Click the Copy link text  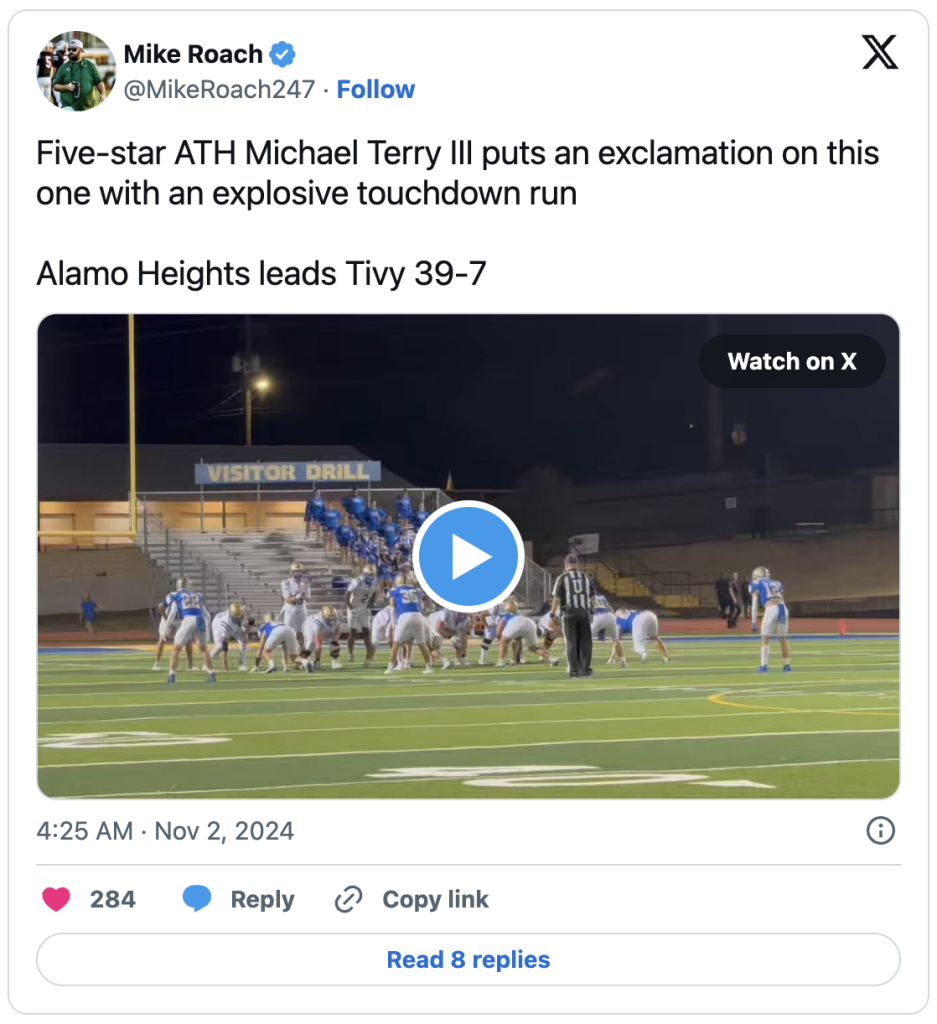coord(435,899)
